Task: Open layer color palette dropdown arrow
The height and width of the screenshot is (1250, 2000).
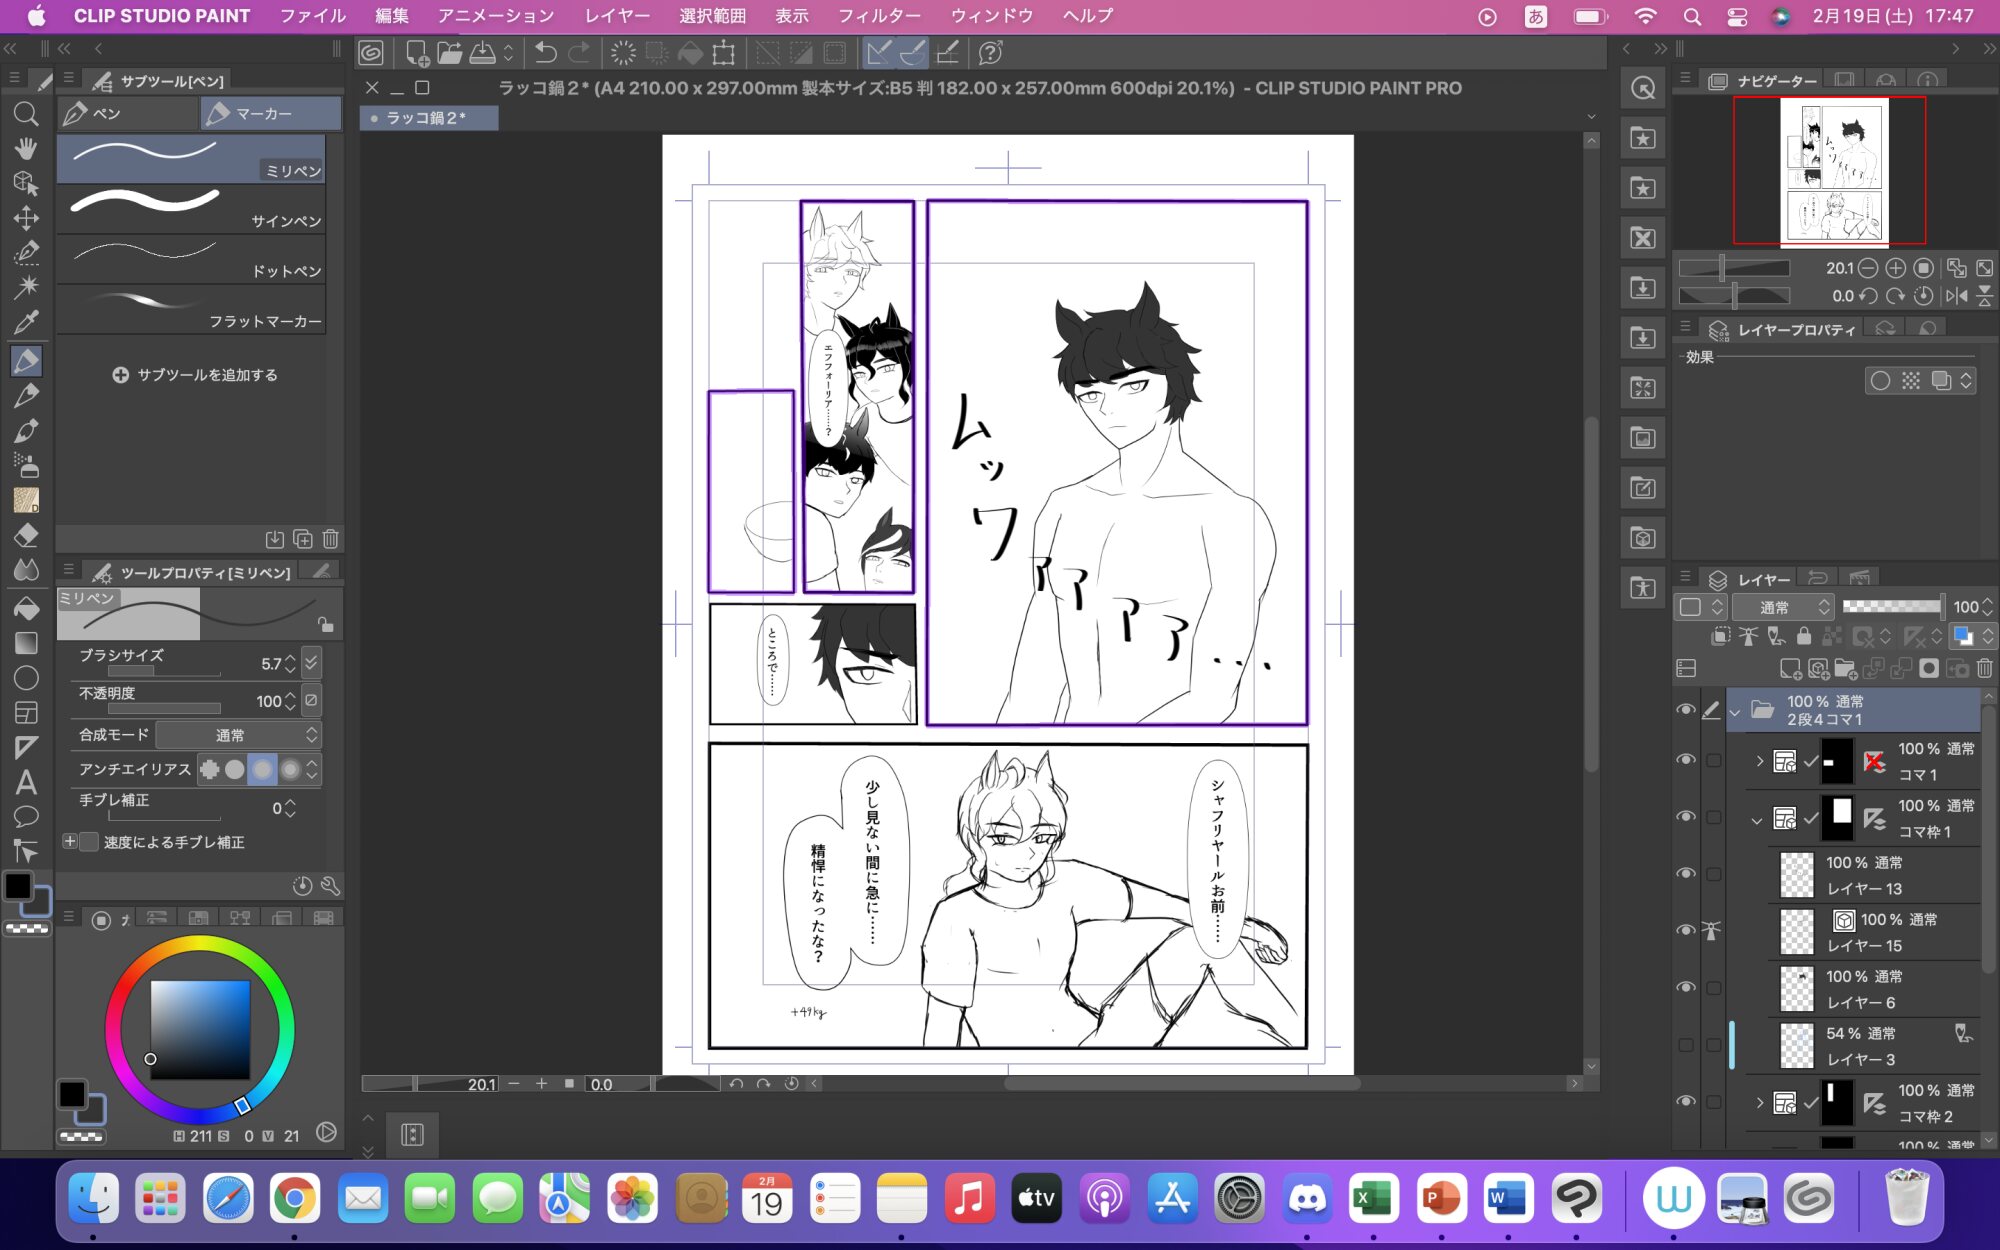Action: 1987,636
